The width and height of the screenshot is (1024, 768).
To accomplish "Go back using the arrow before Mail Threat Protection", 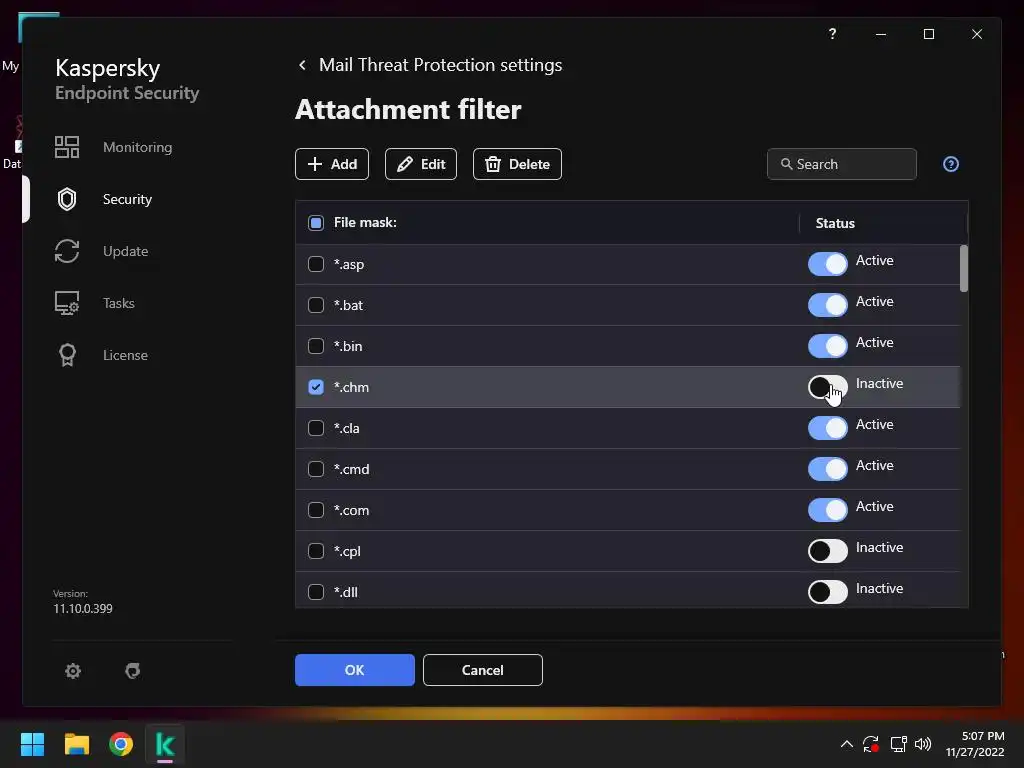I will [302, 65].
